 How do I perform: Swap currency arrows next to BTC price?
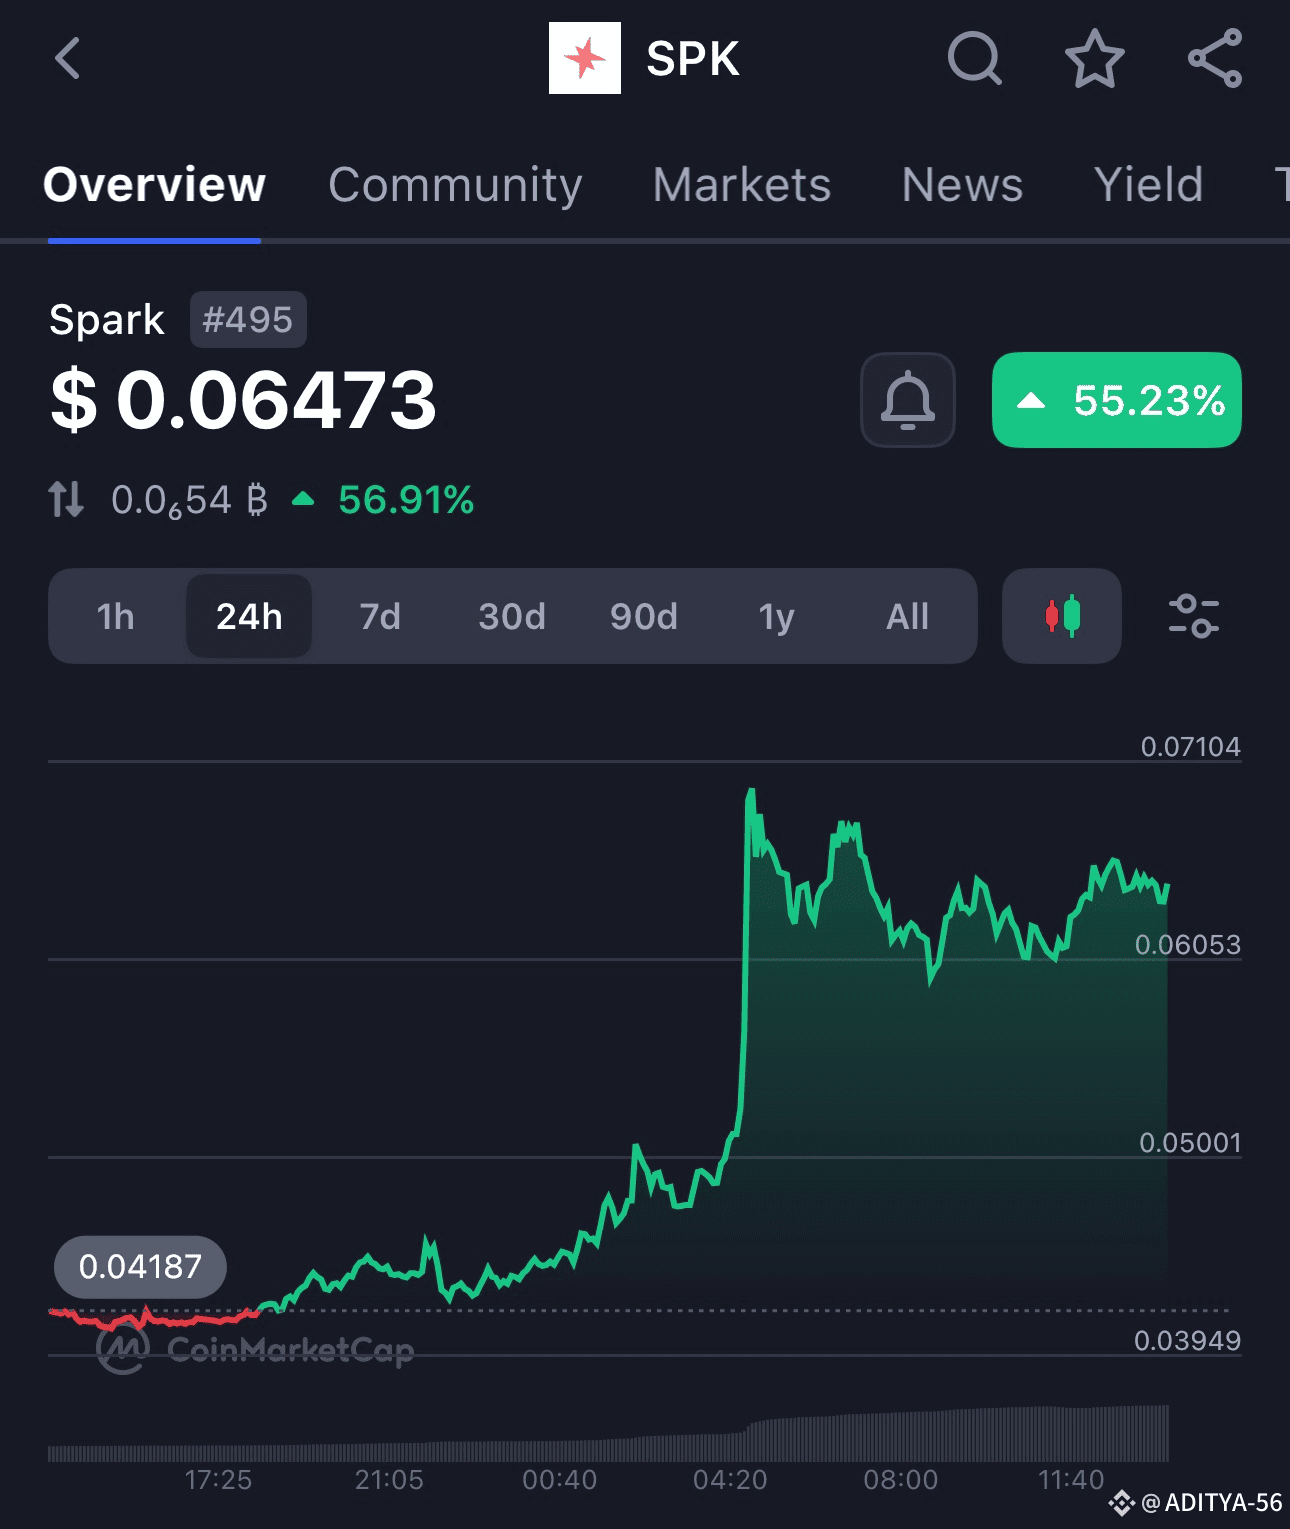click(x=66, y=499)
